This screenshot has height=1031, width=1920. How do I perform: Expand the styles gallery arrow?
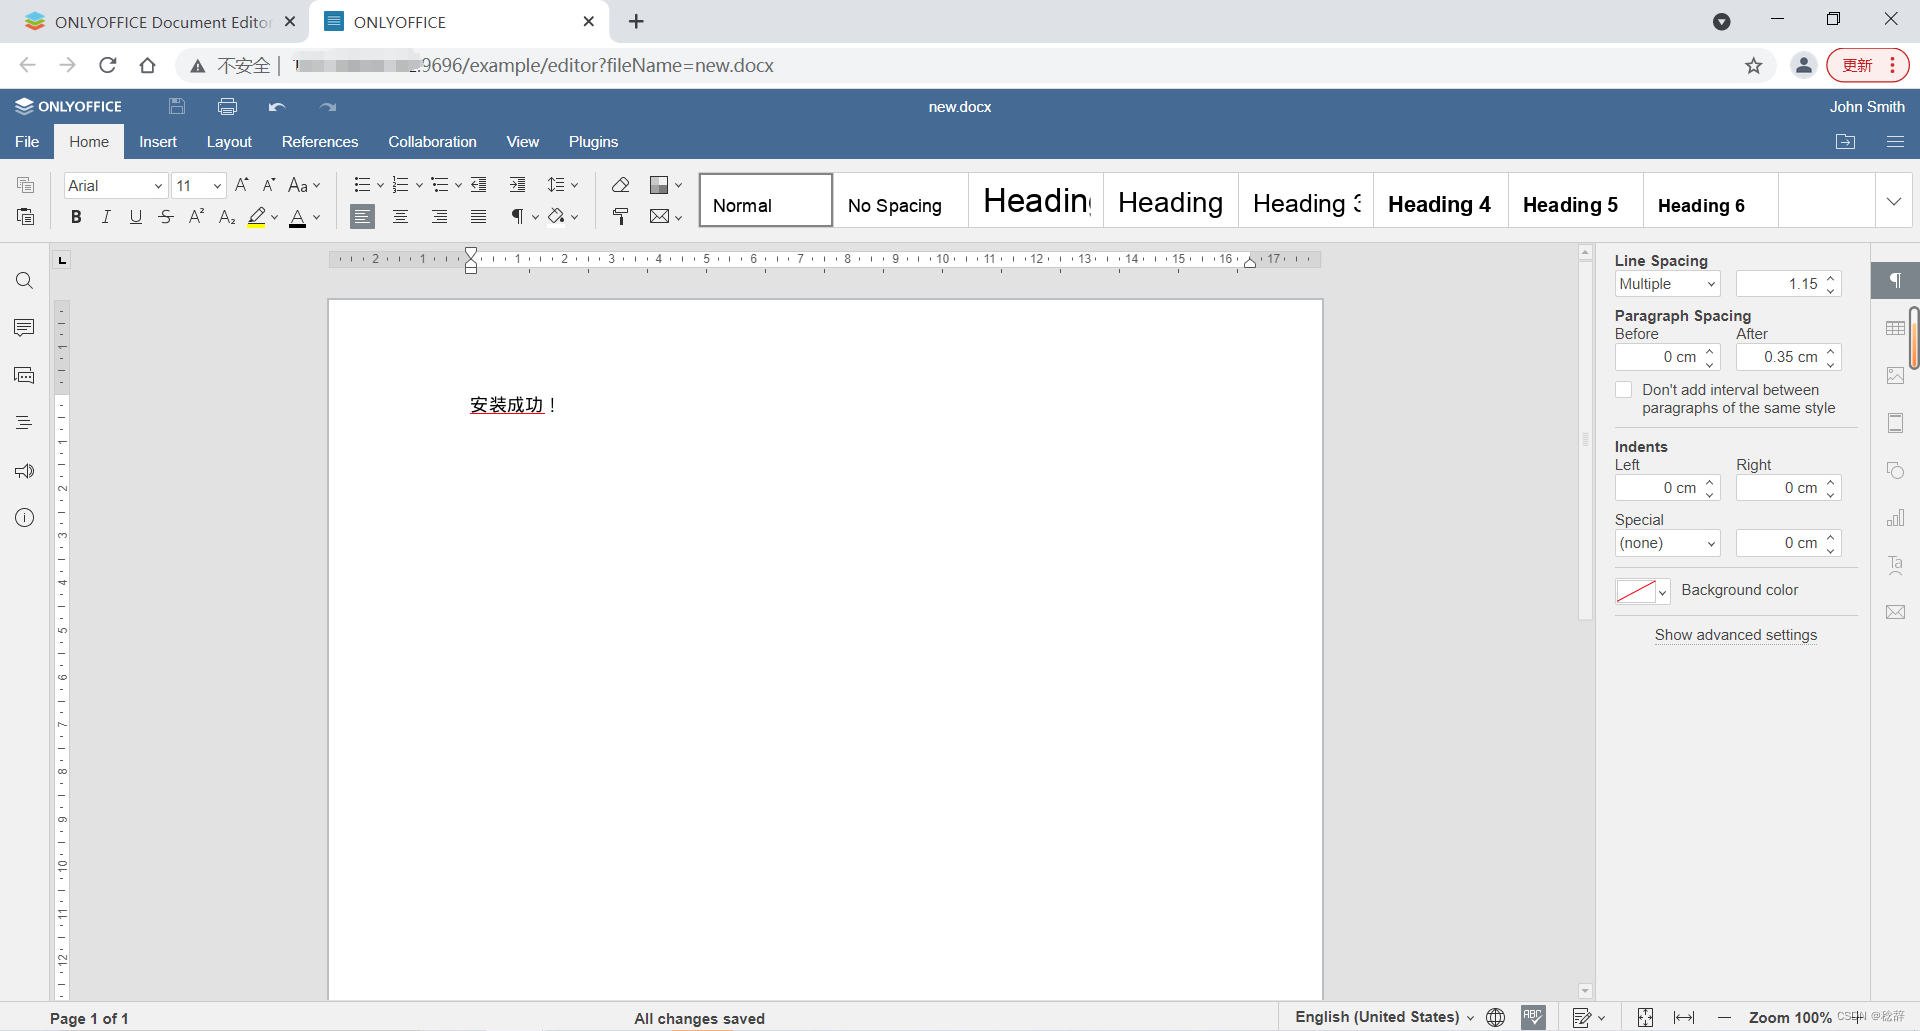tap(1893, 201)
